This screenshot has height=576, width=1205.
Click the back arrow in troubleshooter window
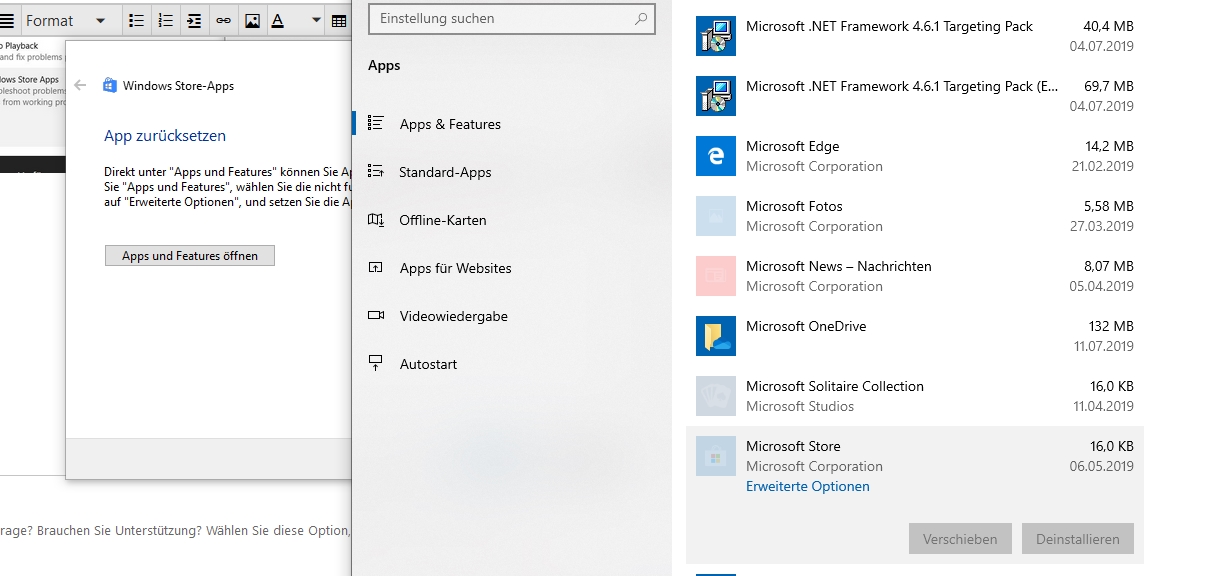pyautogui.click(x=80, y=86)
